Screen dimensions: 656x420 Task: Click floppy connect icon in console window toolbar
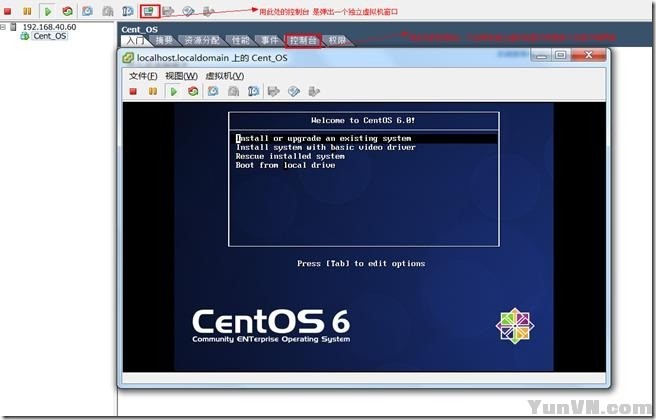pyautogui.click(x=273, y=91)
